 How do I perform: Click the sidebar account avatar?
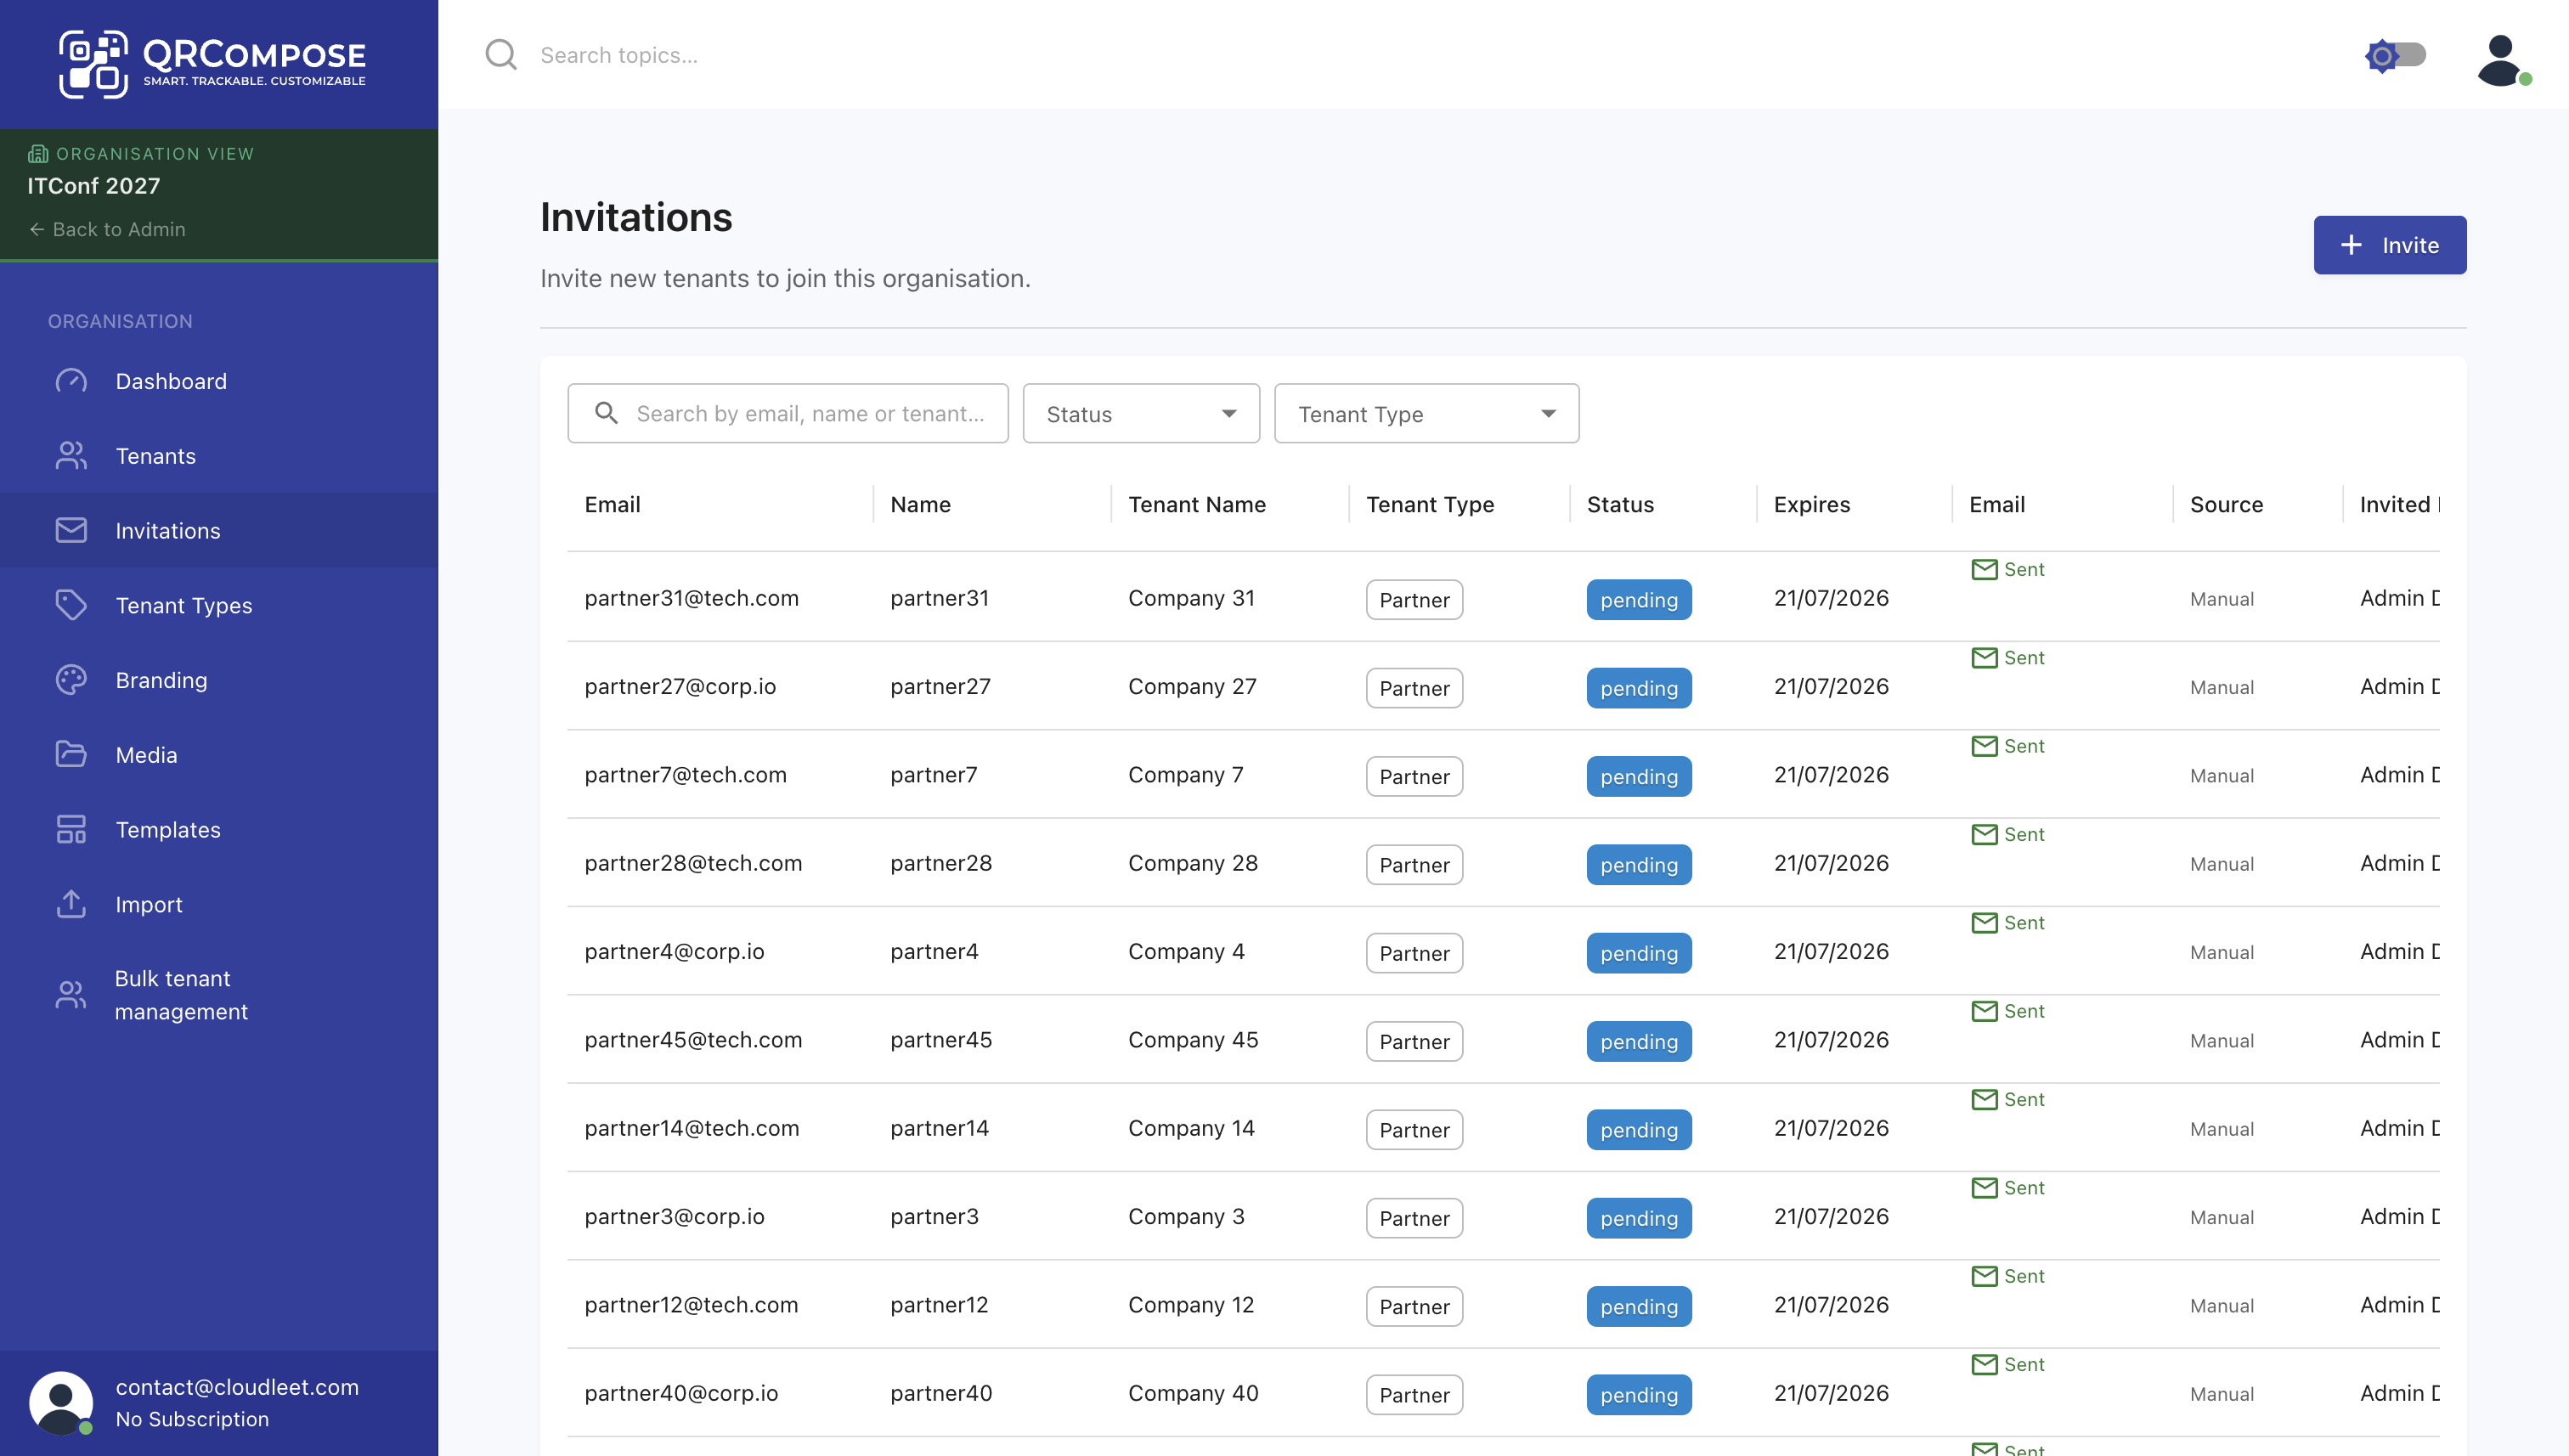(x=61, y=1402)
